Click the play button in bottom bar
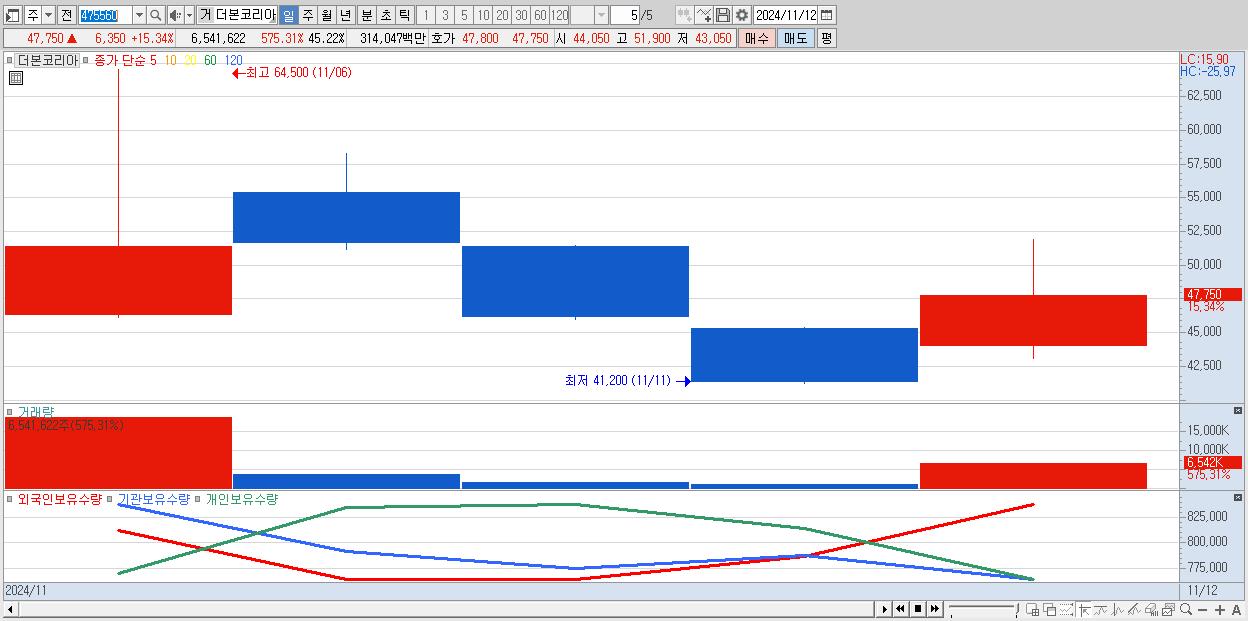Image resolution: width=1248 pixels, height=621 pixels. click(x=884, y=609)
